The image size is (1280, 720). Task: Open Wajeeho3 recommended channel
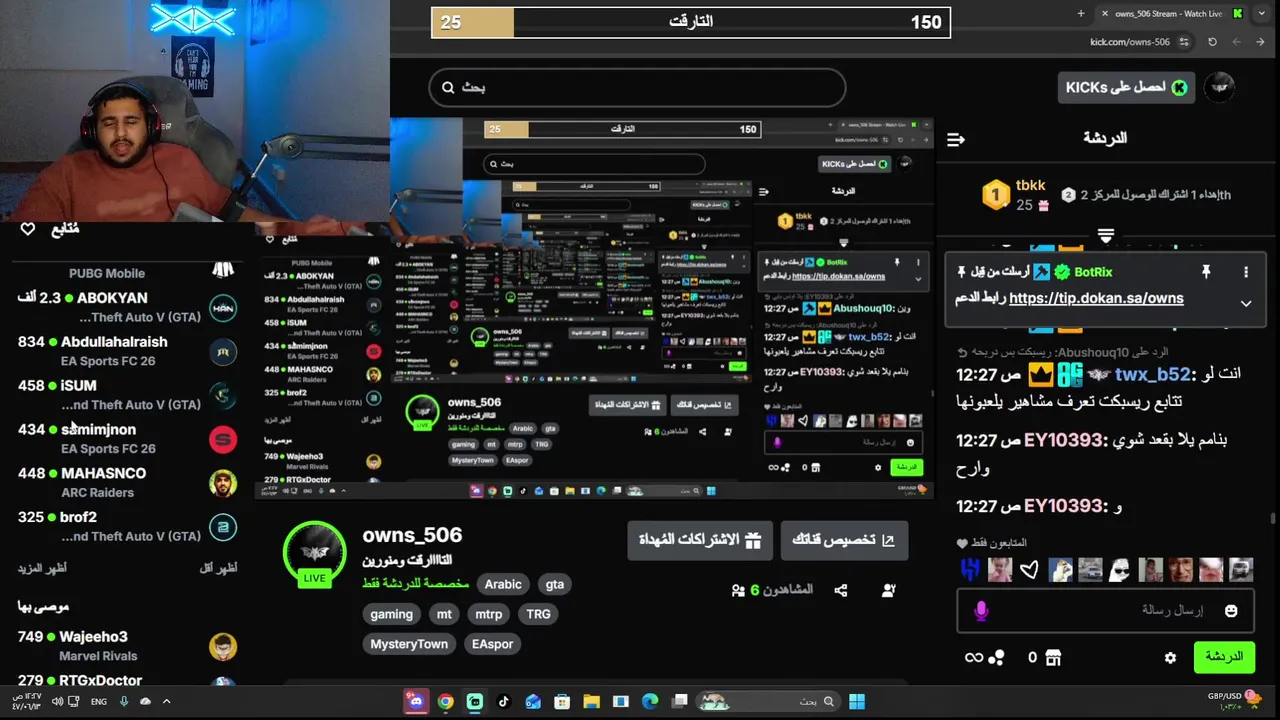point(128,646)
